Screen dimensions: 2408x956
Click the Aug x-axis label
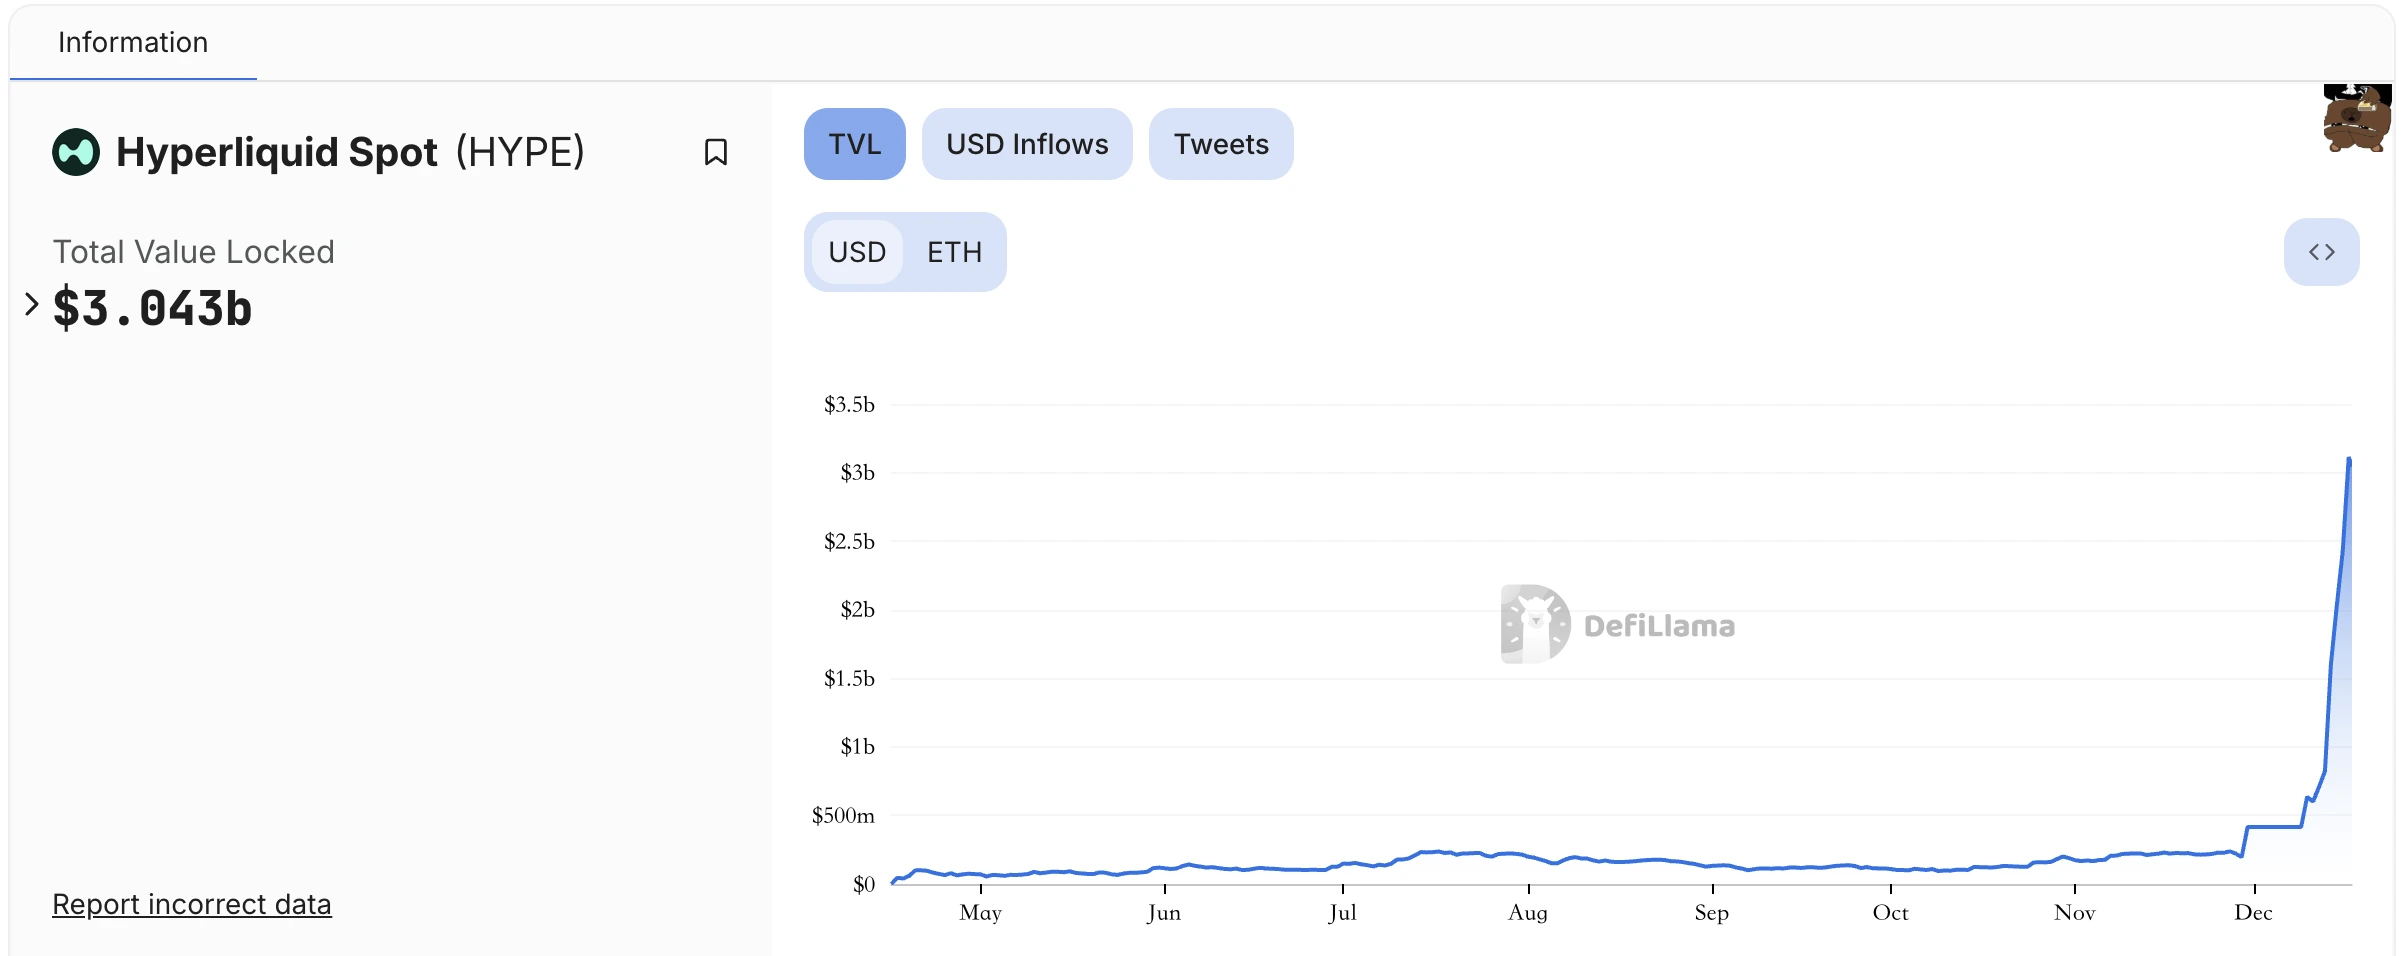(1528, 912)
